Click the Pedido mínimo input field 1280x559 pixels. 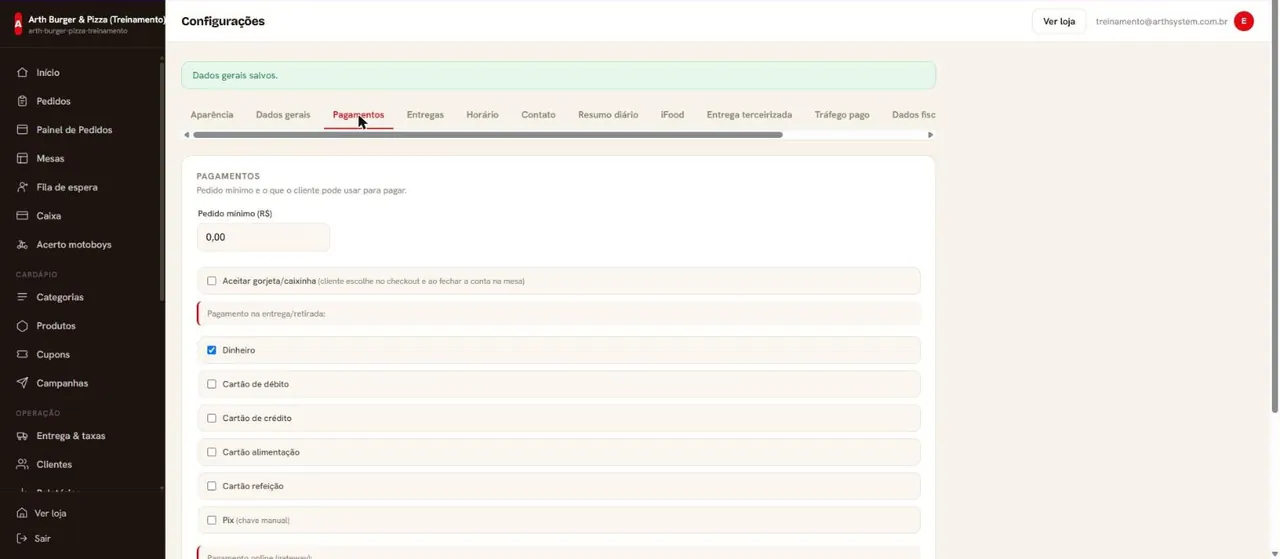pos(263,237)
